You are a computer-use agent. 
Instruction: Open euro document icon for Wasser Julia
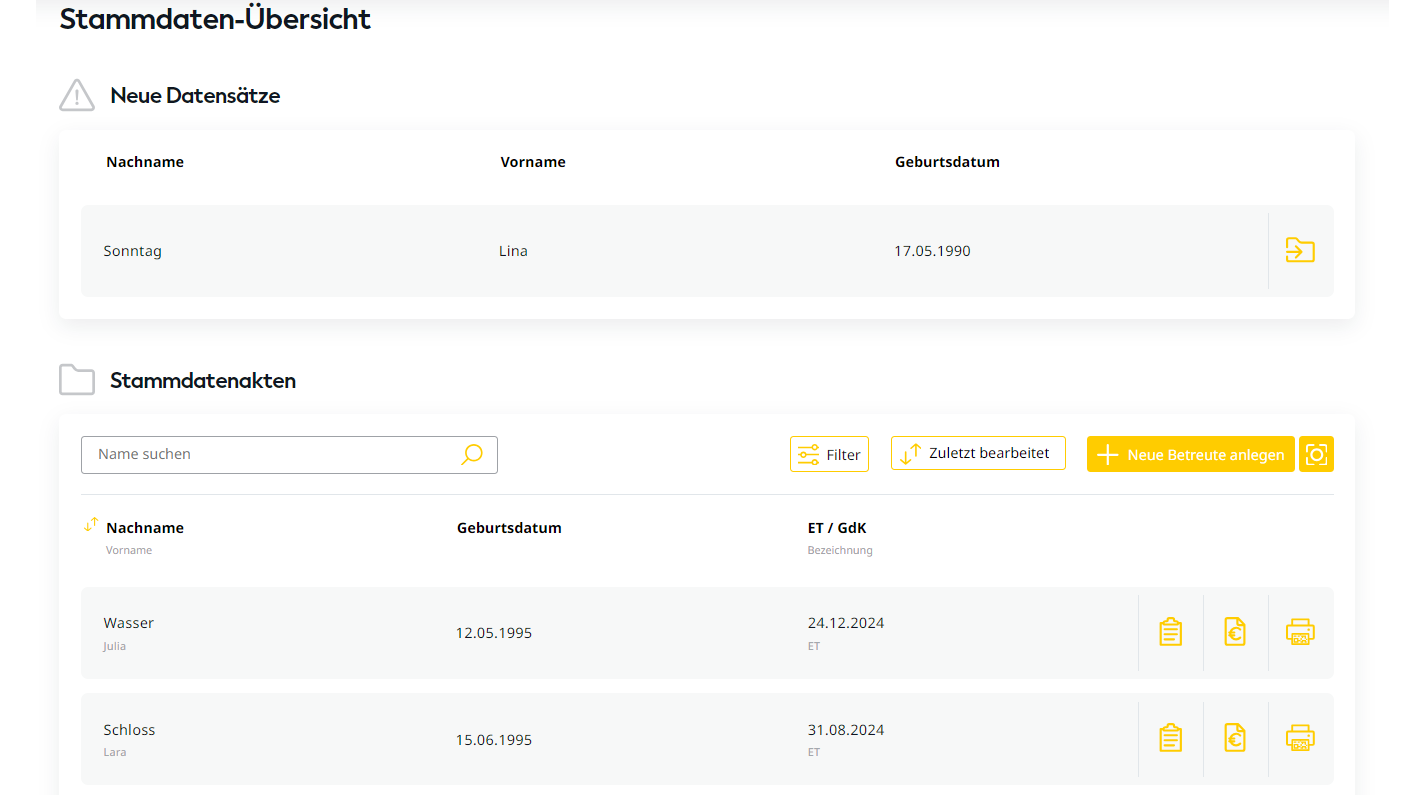[x=1235, y=632]
